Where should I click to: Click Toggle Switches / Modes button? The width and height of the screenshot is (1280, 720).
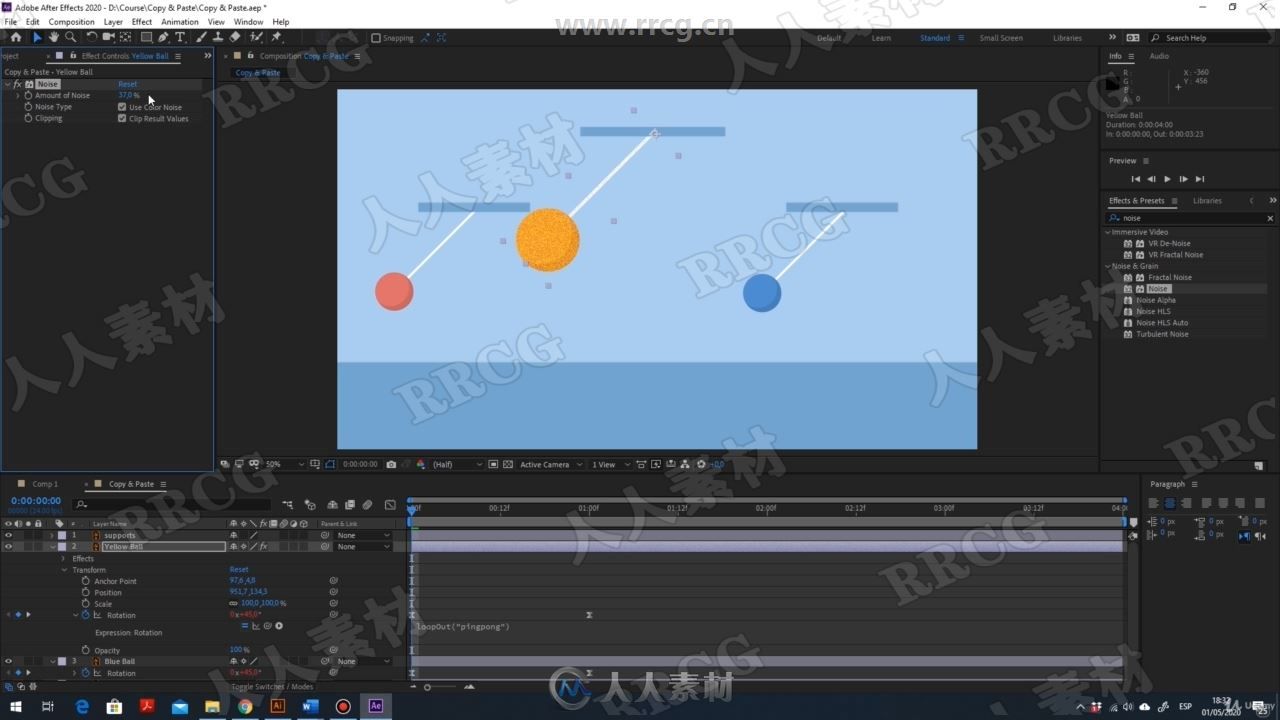[272, 687]
